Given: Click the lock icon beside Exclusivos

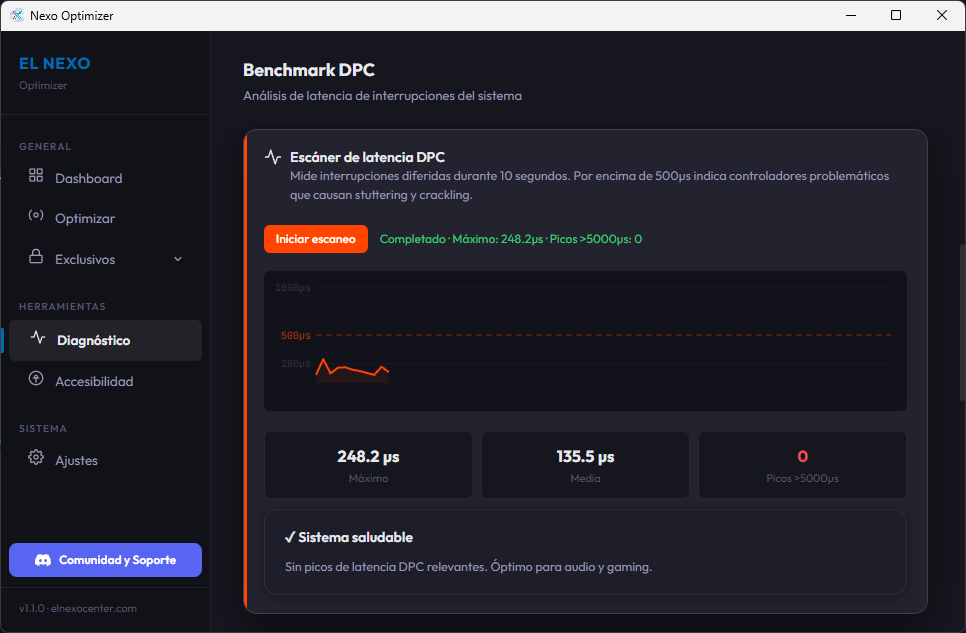Looking at the screenshot, I should (x=35, y=259).
